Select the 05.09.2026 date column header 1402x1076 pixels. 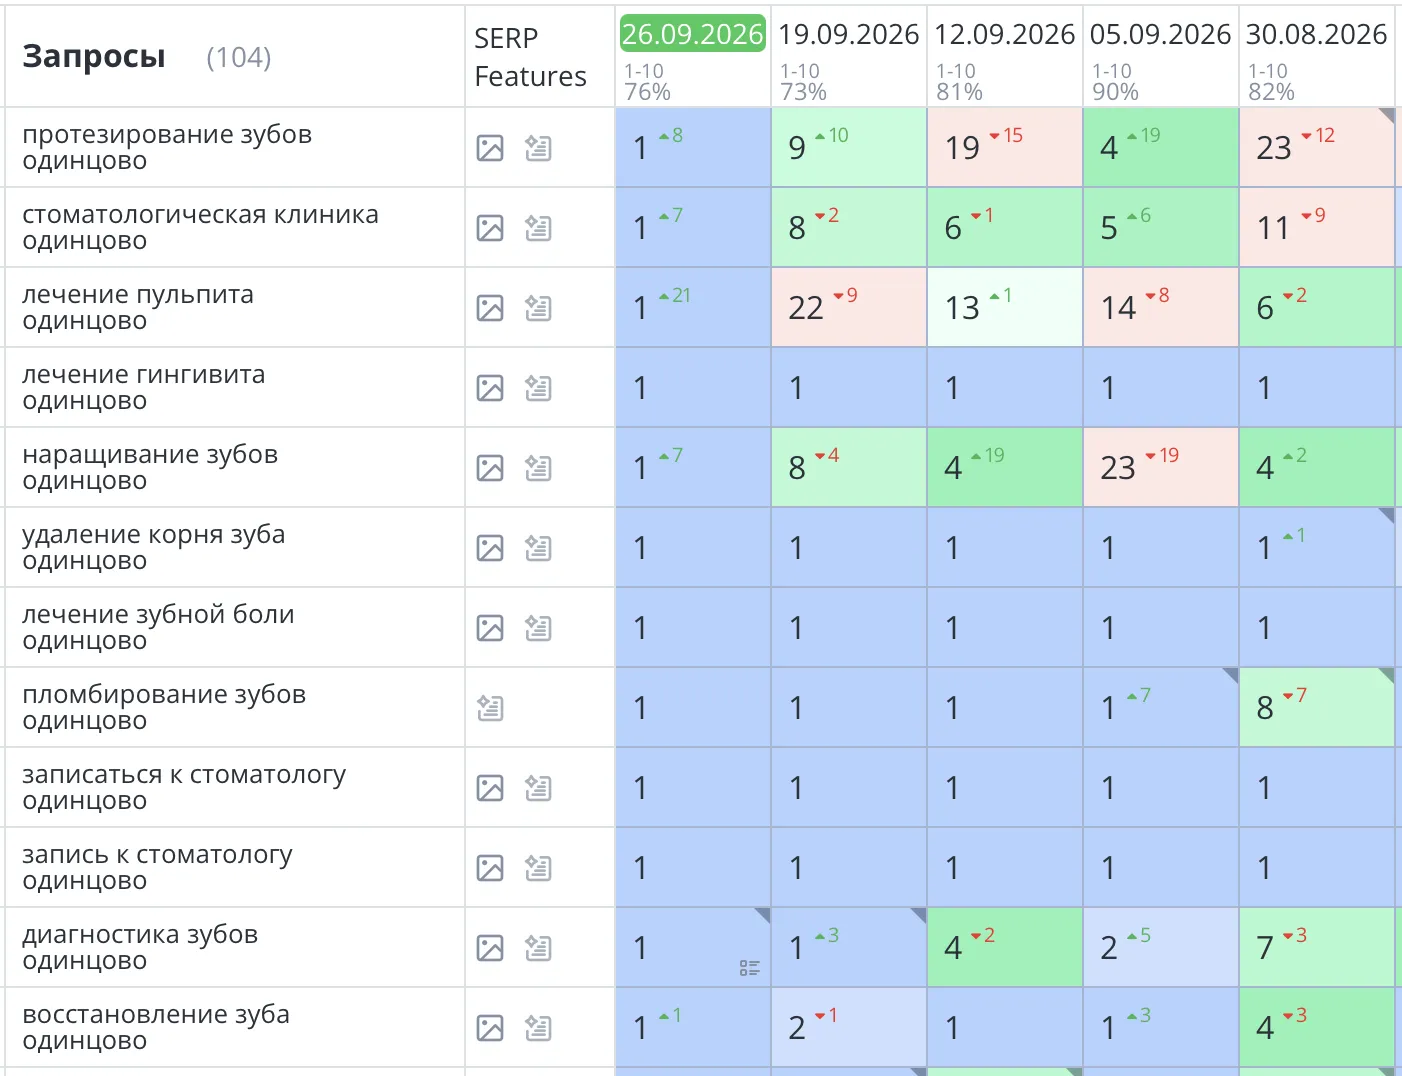(x=1161, y=34)
